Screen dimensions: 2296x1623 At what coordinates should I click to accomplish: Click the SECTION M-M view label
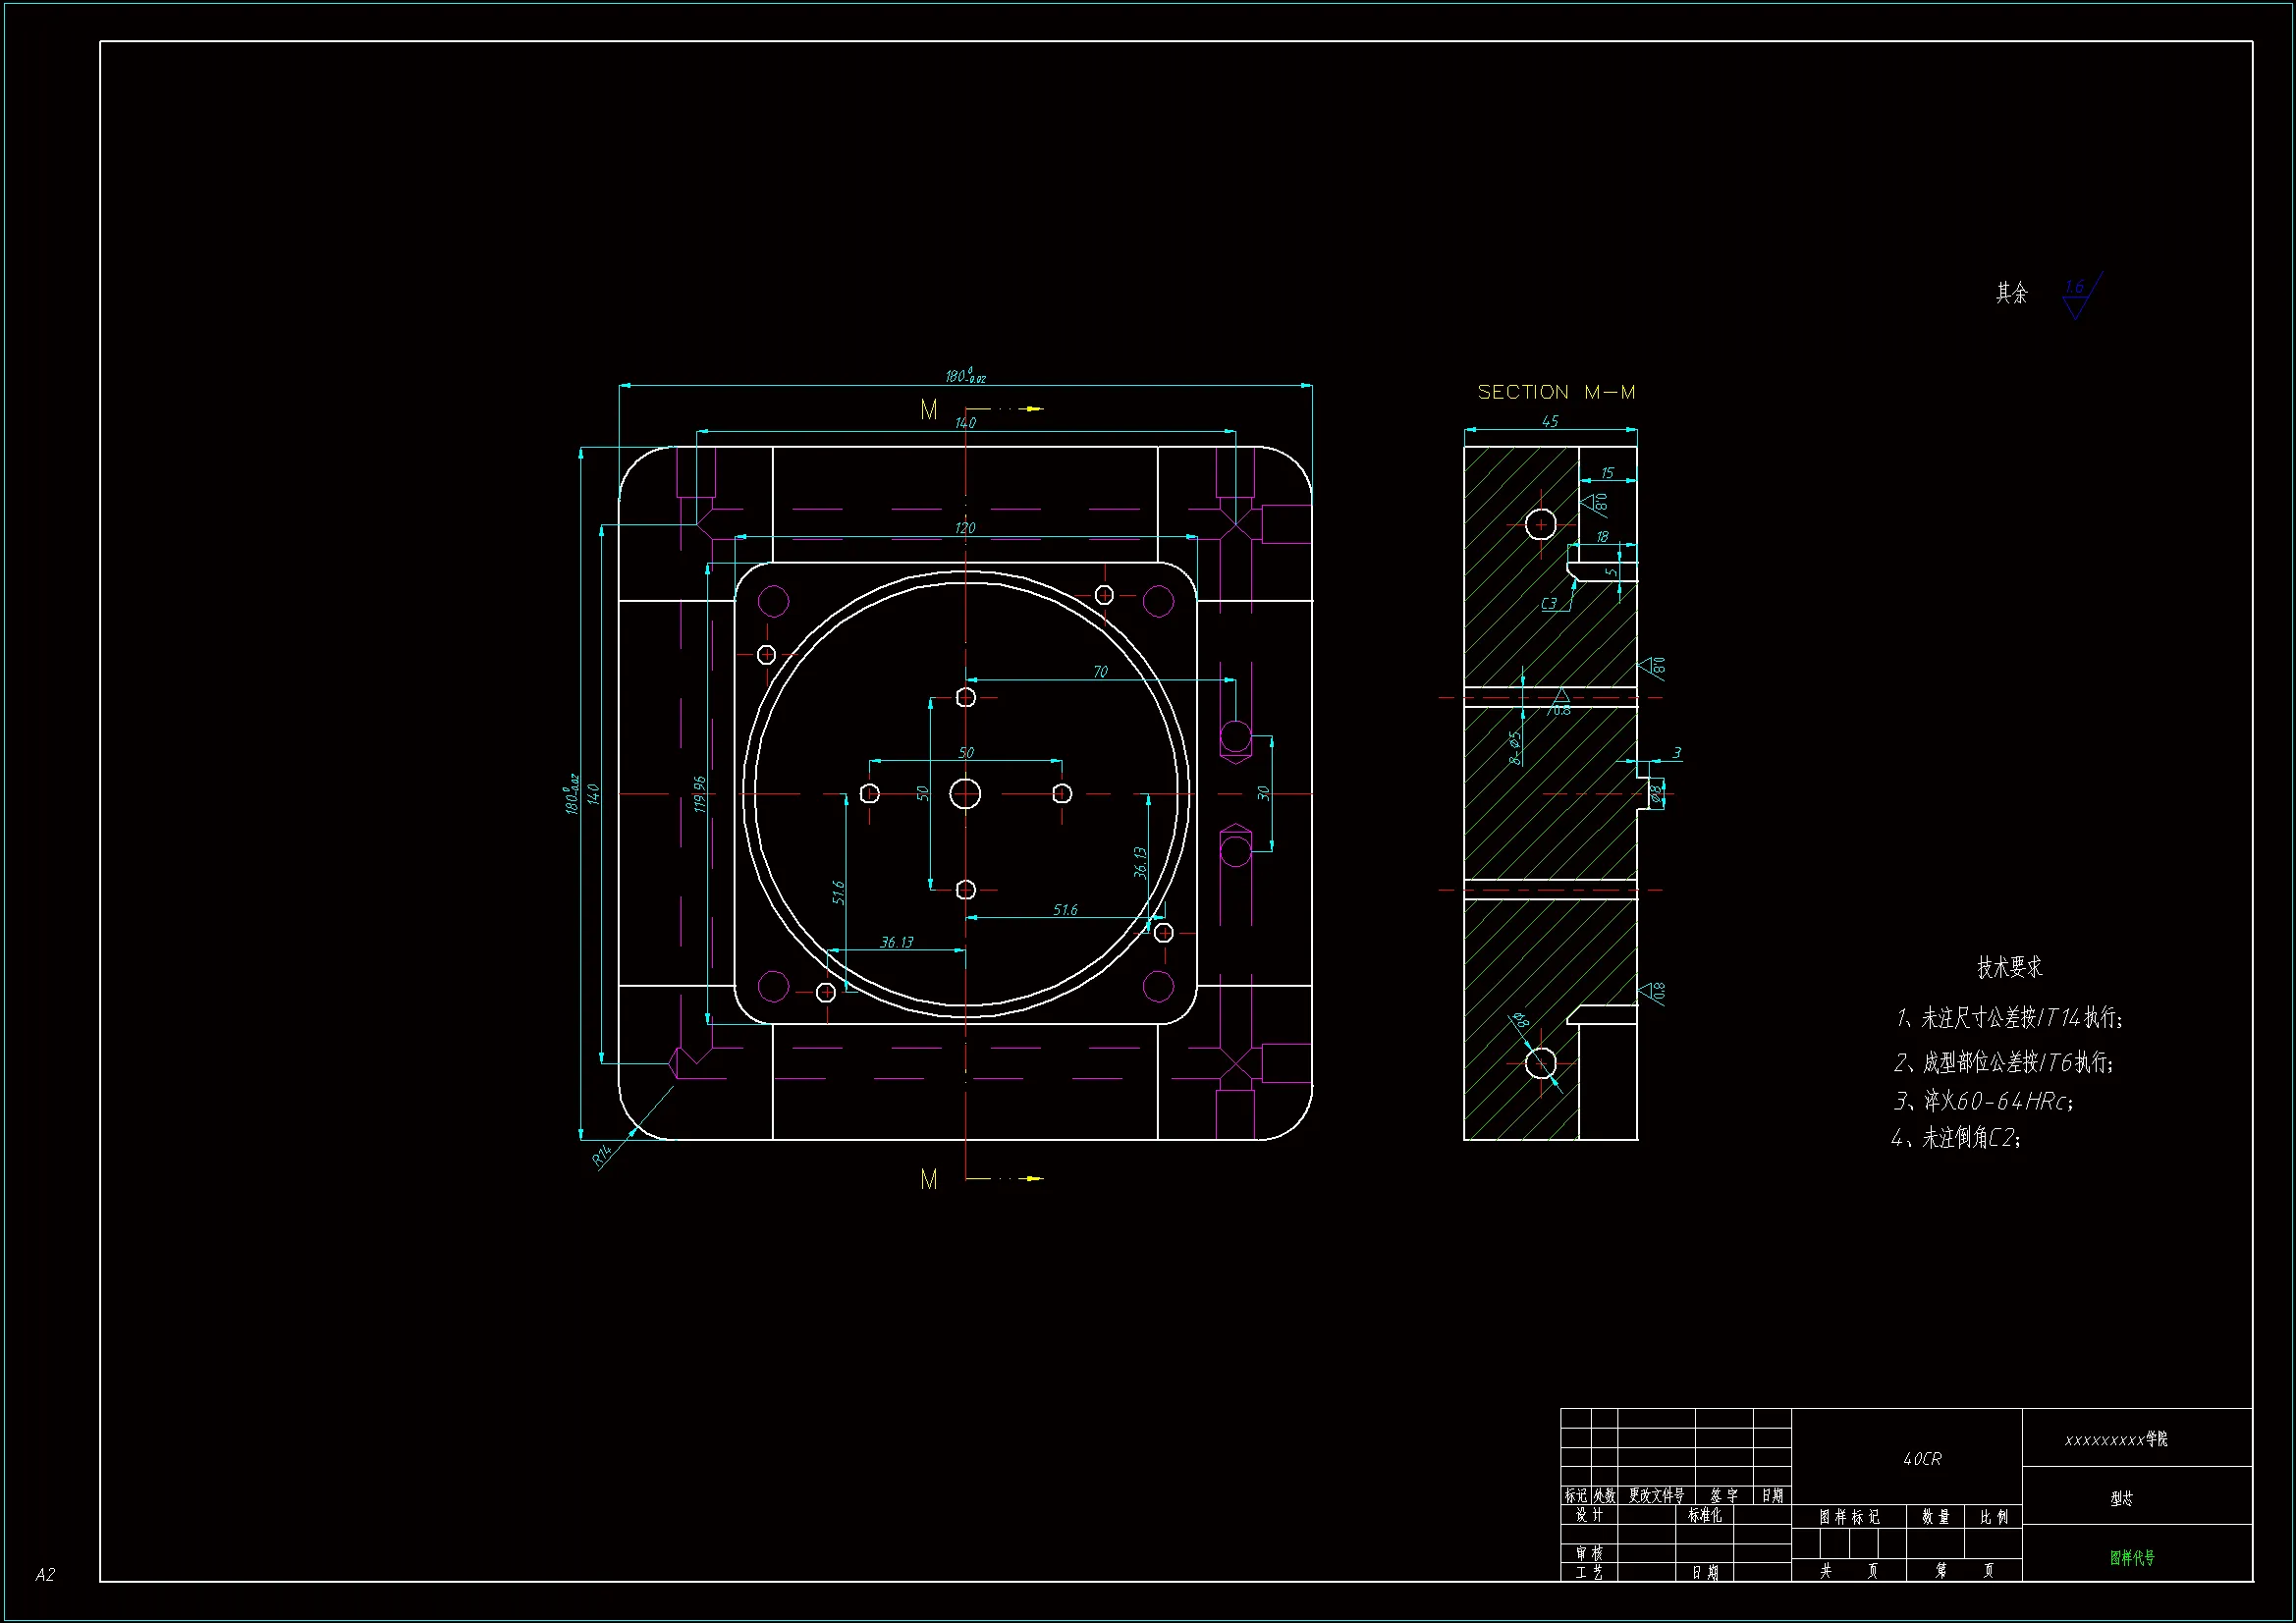click(1556, 392)
